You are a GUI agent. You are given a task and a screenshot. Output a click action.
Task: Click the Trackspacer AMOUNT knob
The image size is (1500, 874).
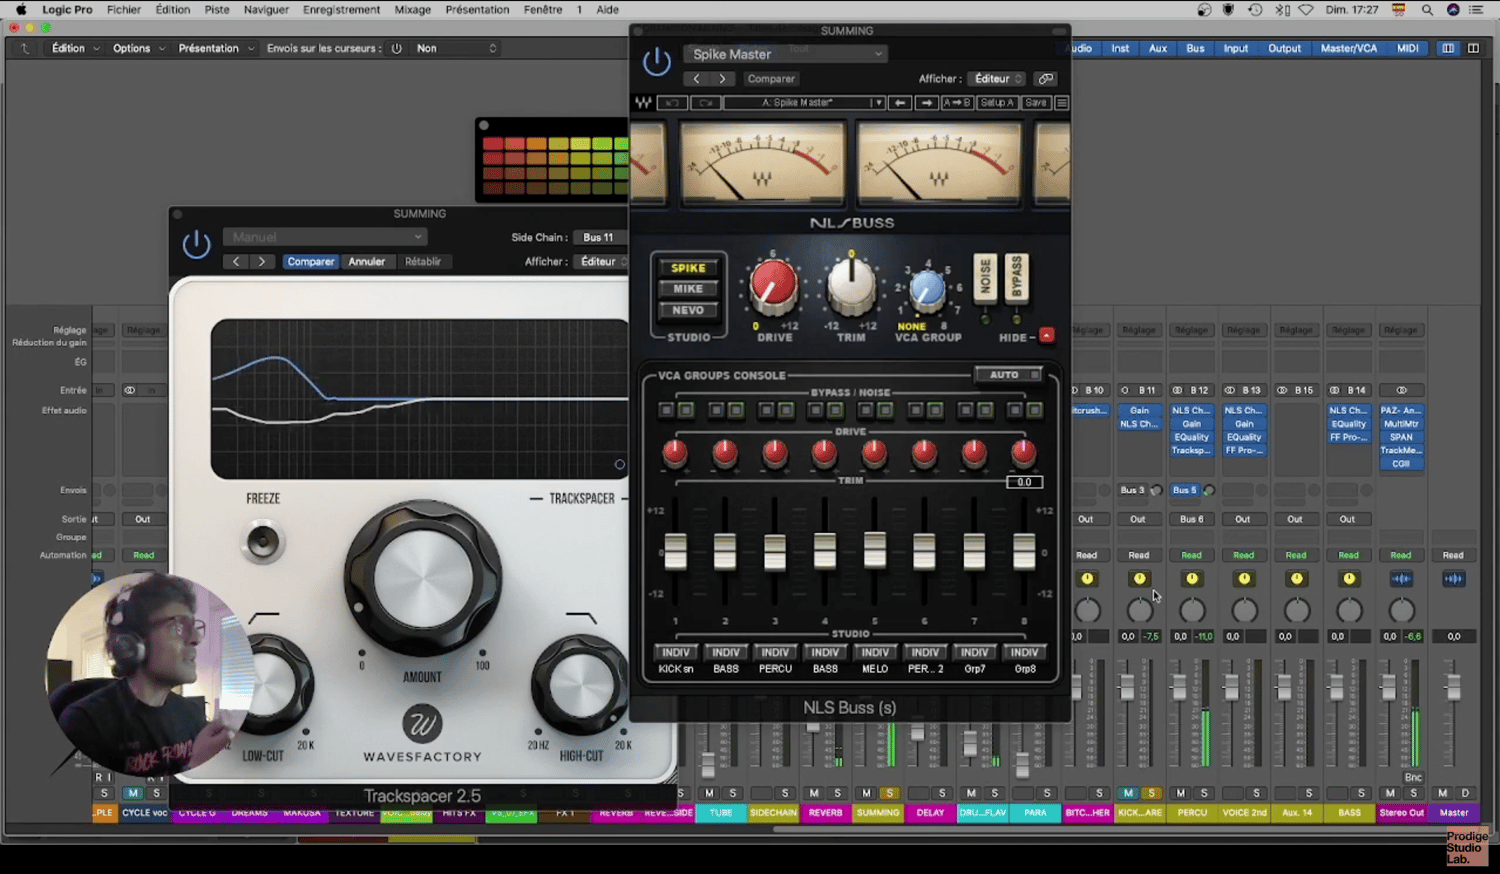[422, 578]
